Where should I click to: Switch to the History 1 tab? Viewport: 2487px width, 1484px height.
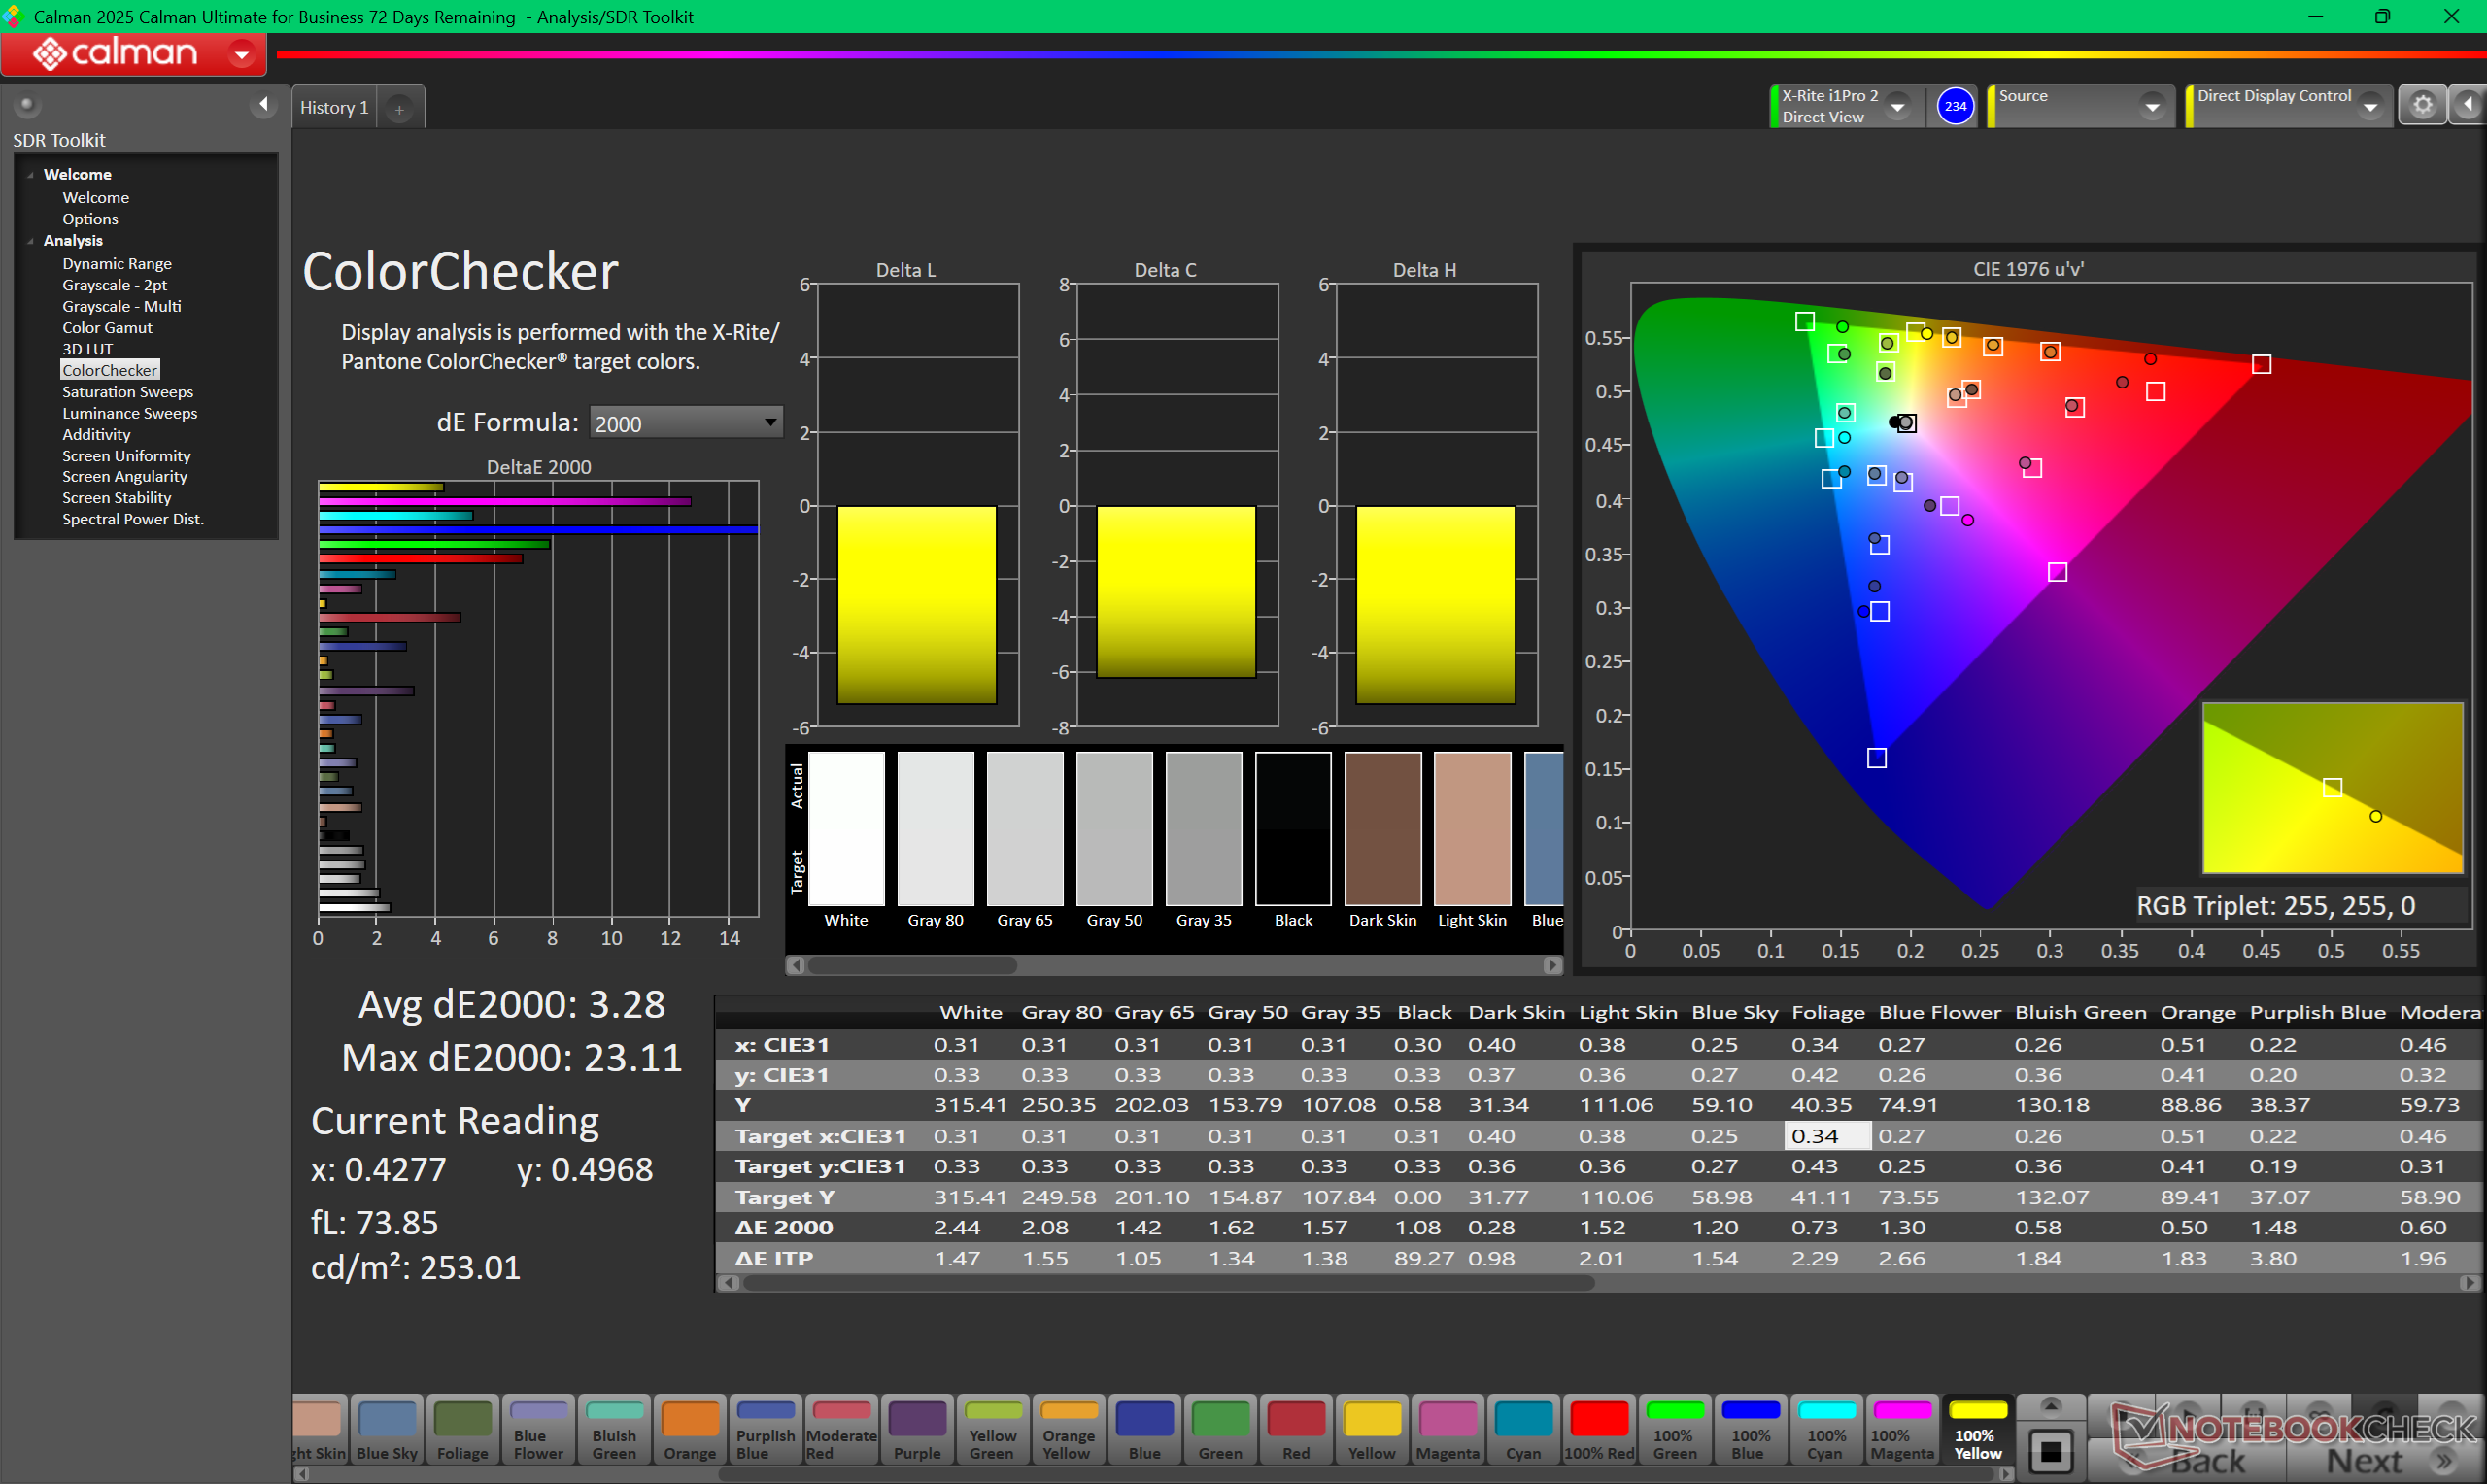334,108
